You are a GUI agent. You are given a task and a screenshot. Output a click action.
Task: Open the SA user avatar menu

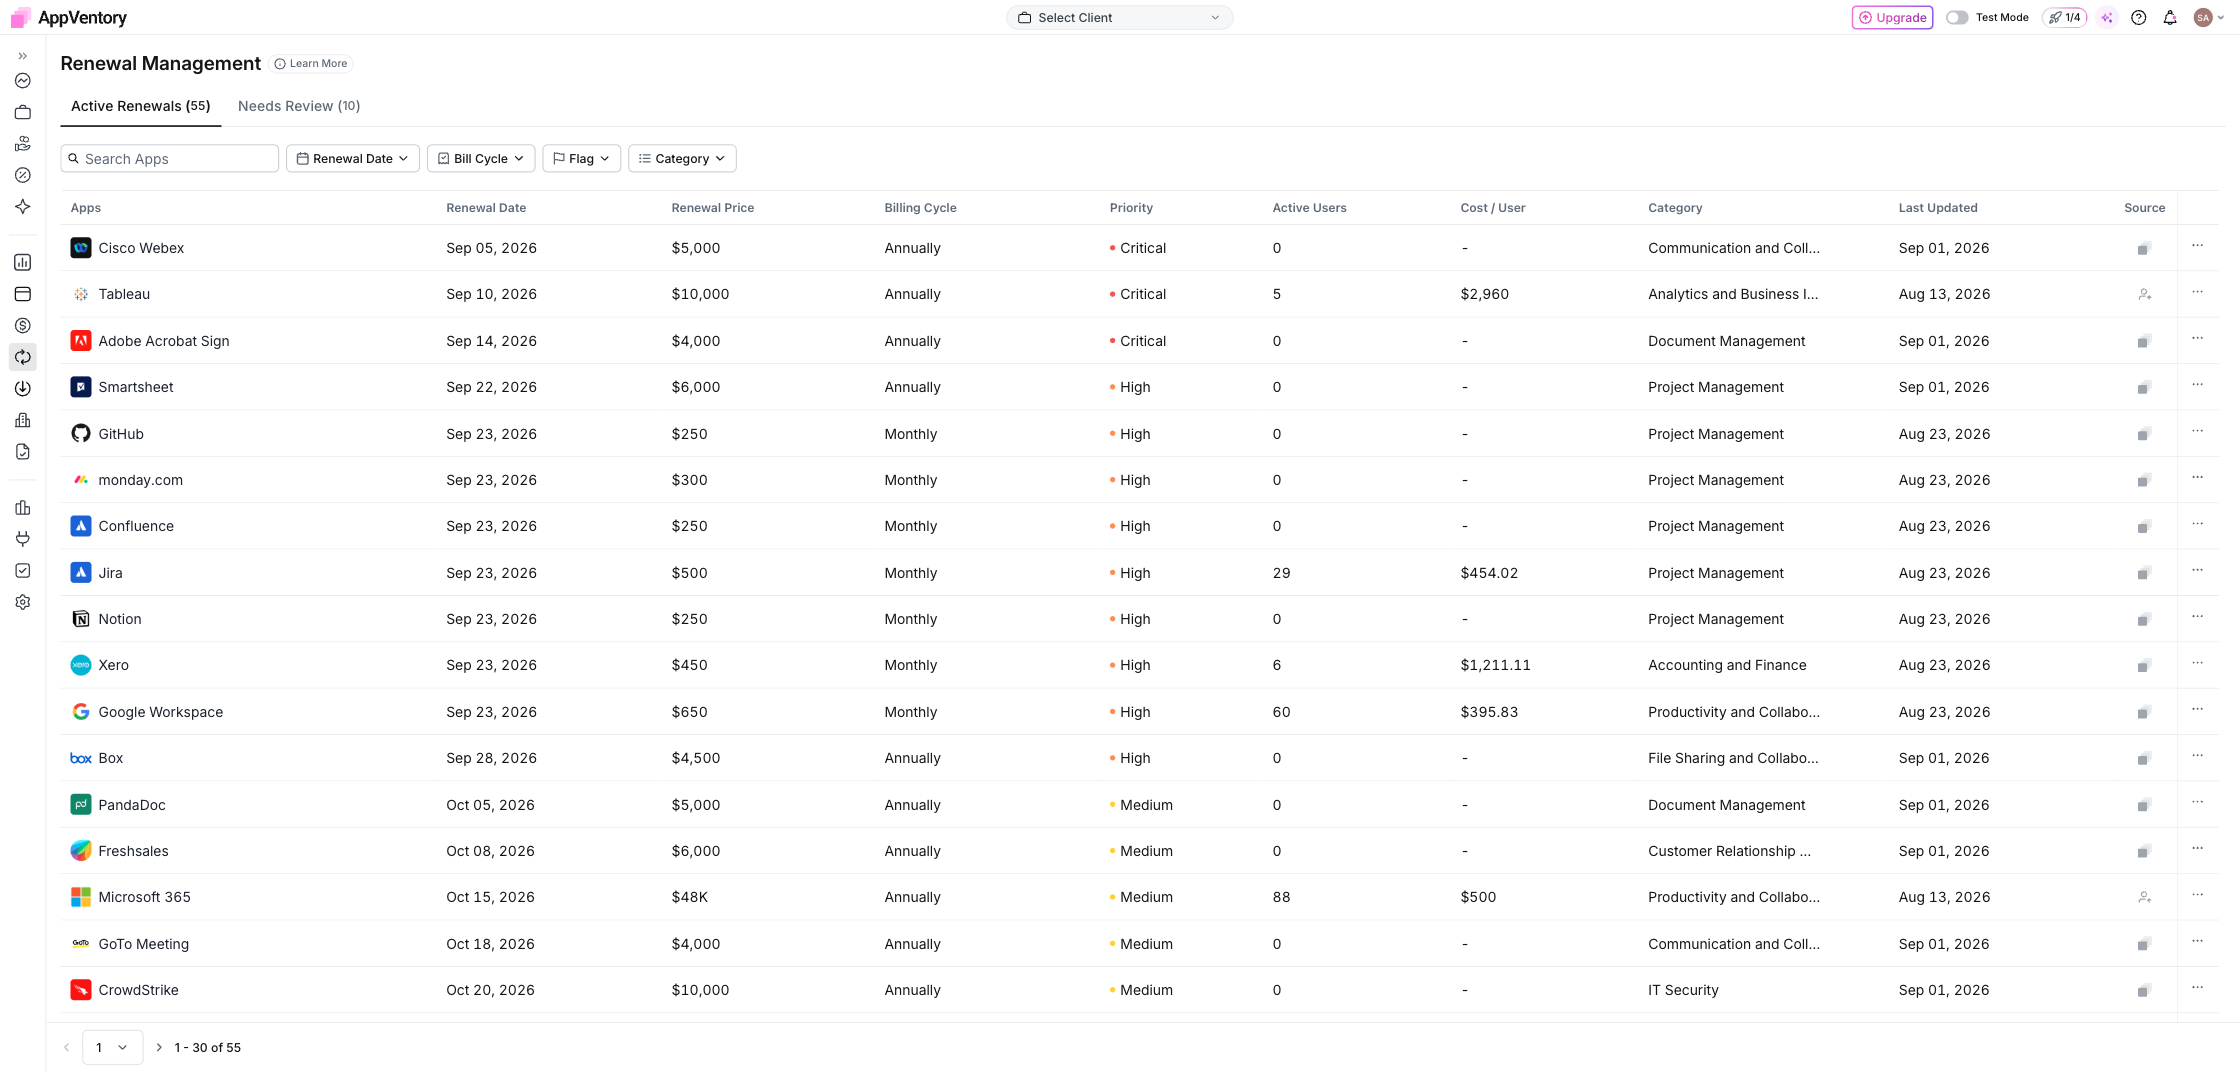point(2208,17)
